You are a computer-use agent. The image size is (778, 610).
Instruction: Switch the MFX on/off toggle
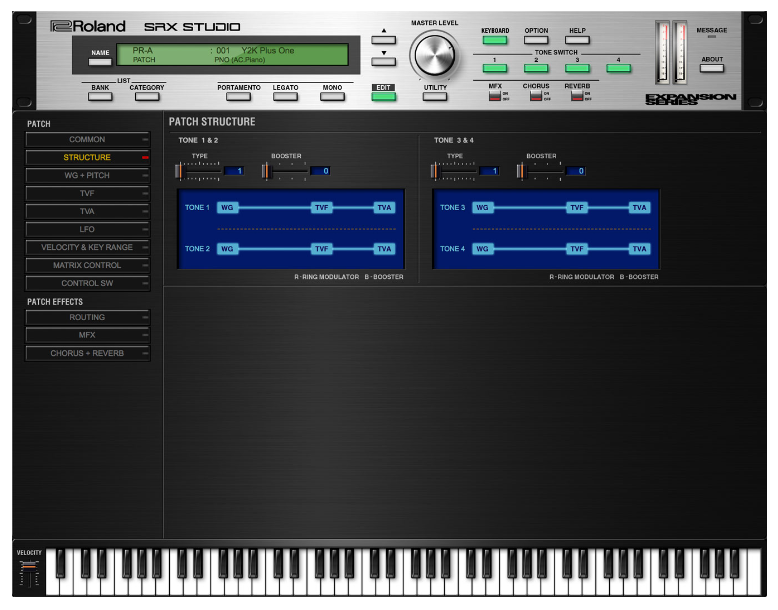click(495, 96)
